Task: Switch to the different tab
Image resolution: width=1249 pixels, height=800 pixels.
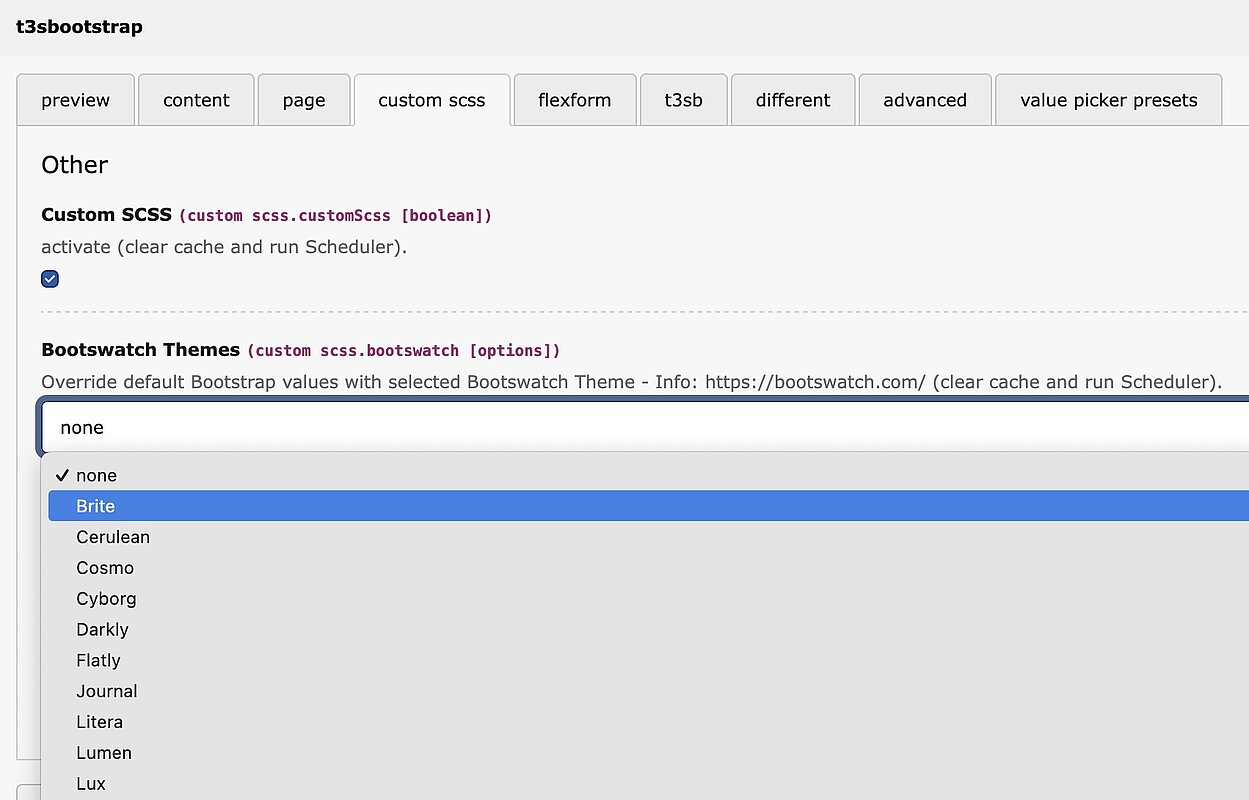Action: coord(793,100)
